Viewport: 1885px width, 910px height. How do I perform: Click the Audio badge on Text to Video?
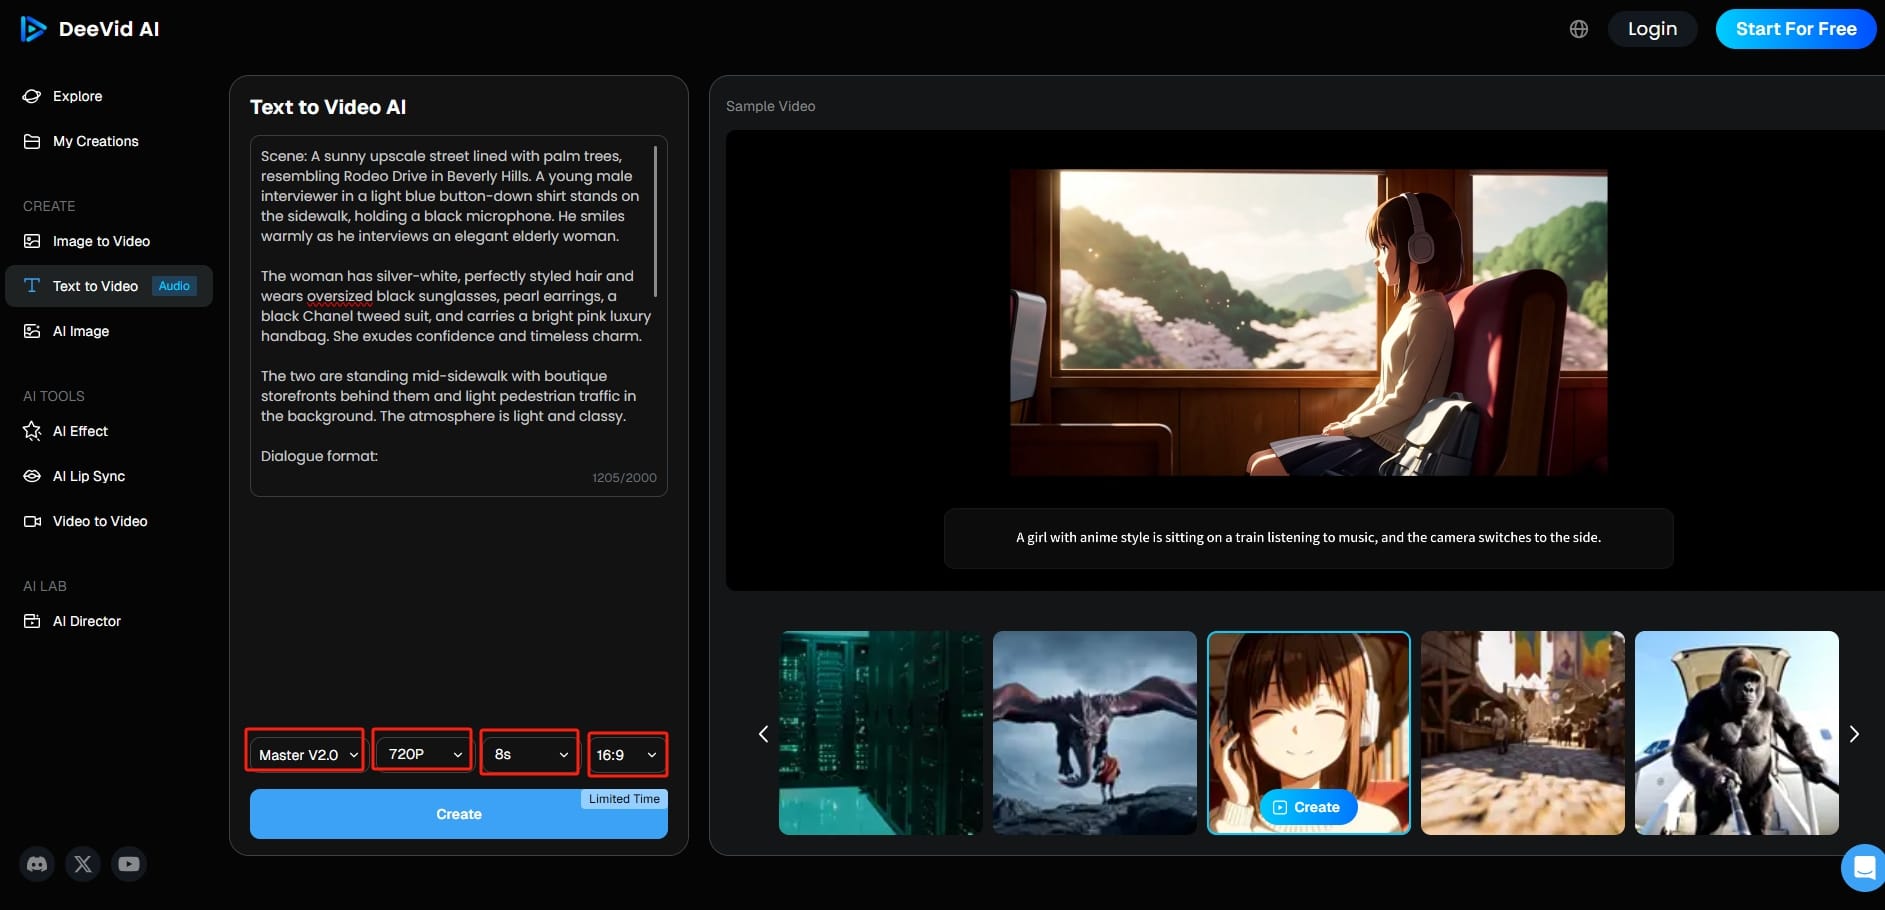pos(174,286)
